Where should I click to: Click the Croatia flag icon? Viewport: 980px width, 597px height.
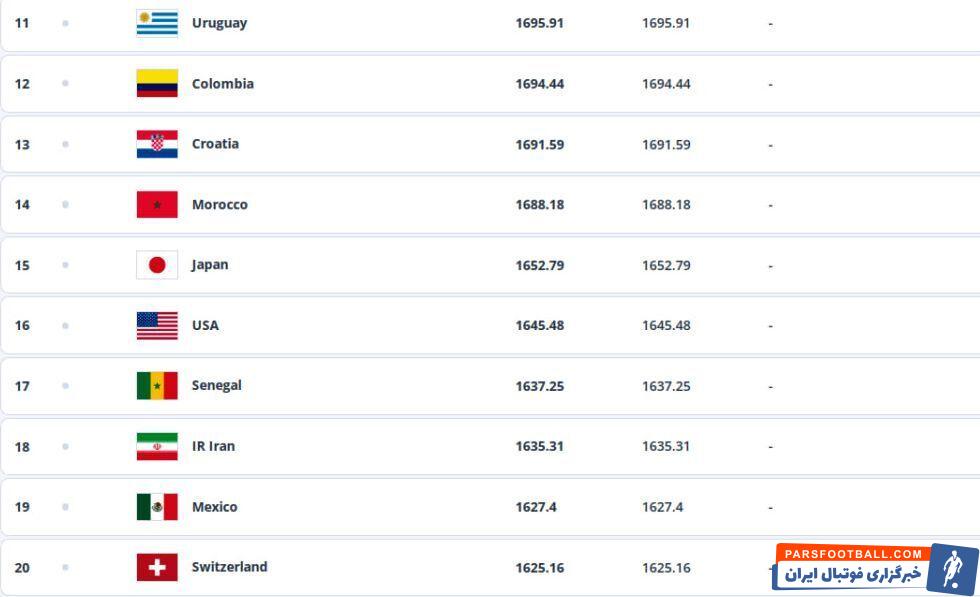point(157,144)
